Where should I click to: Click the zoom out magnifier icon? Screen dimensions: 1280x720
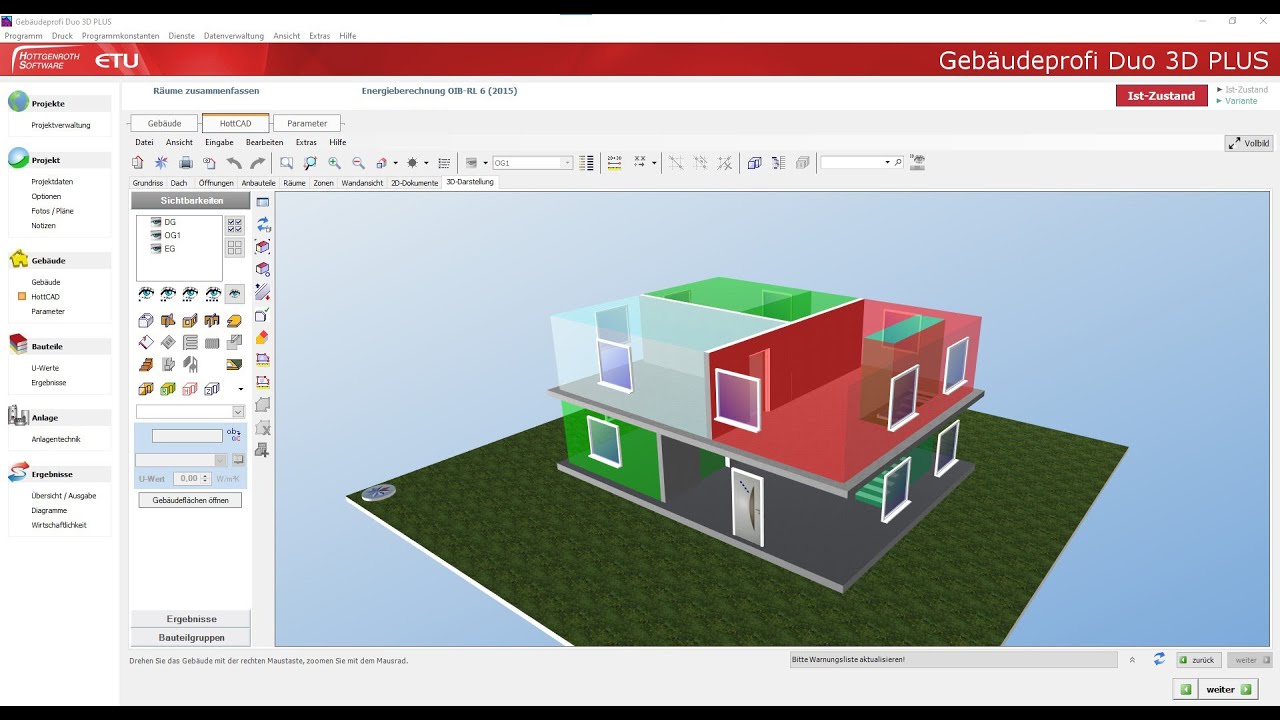(x=358, y=163)
